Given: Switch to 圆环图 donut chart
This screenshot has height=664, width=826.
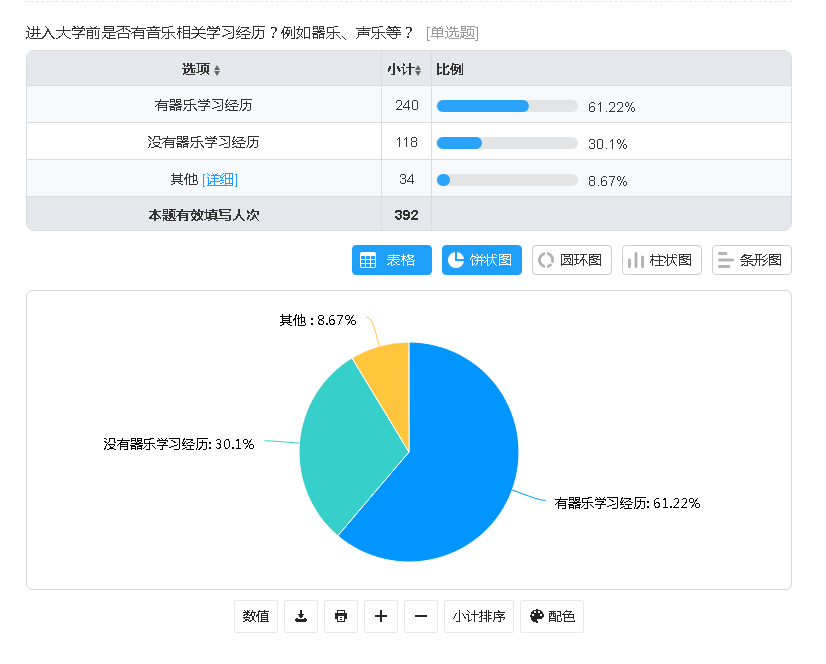Looking at the screenshot, I should coord(571,260).
